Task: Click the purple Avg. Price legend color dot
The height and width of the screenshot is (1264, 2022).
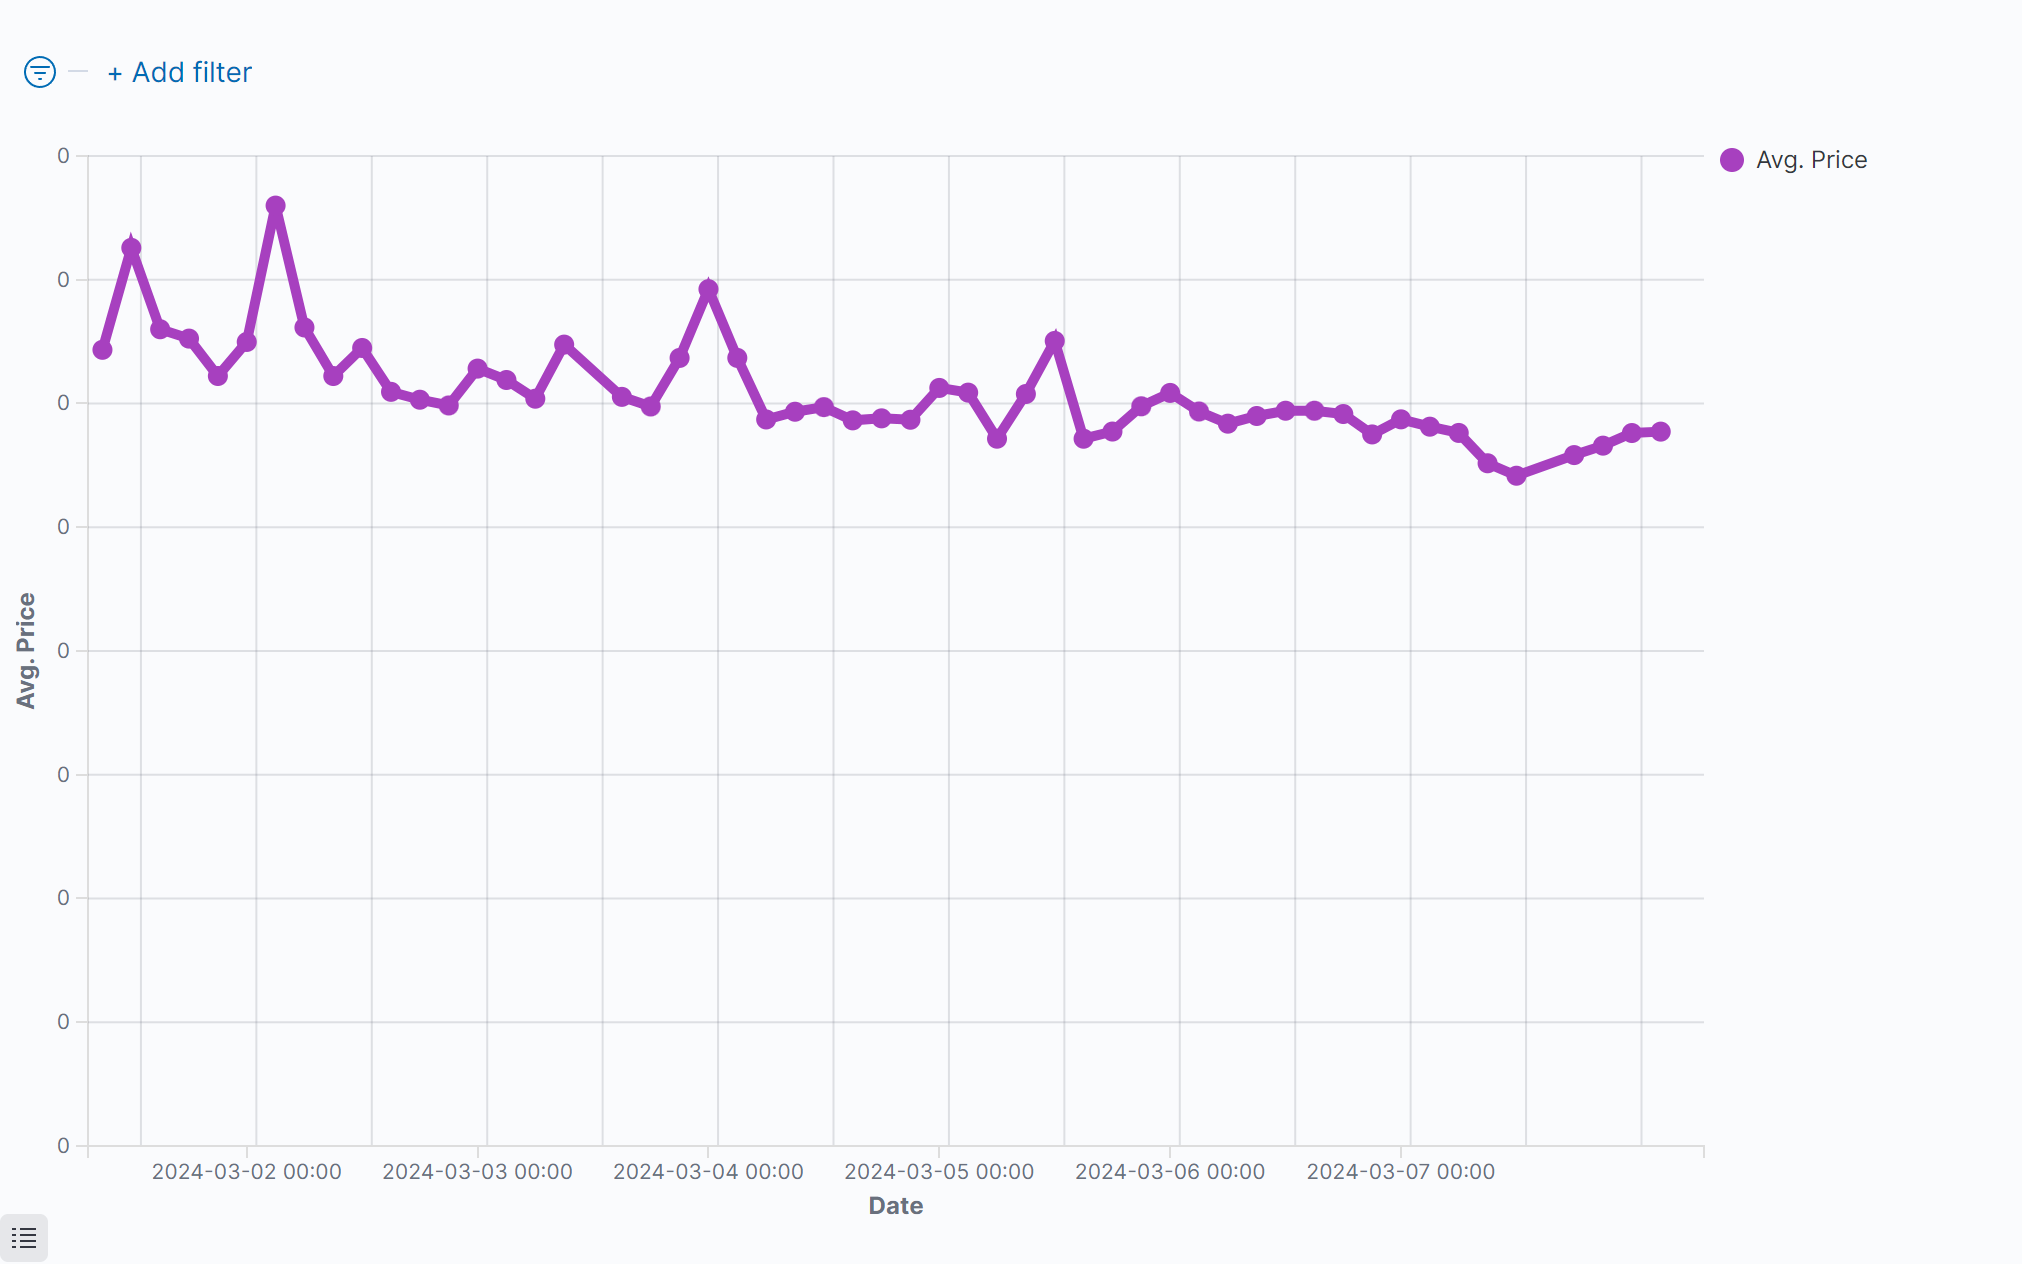Action: click(1732, 160)
